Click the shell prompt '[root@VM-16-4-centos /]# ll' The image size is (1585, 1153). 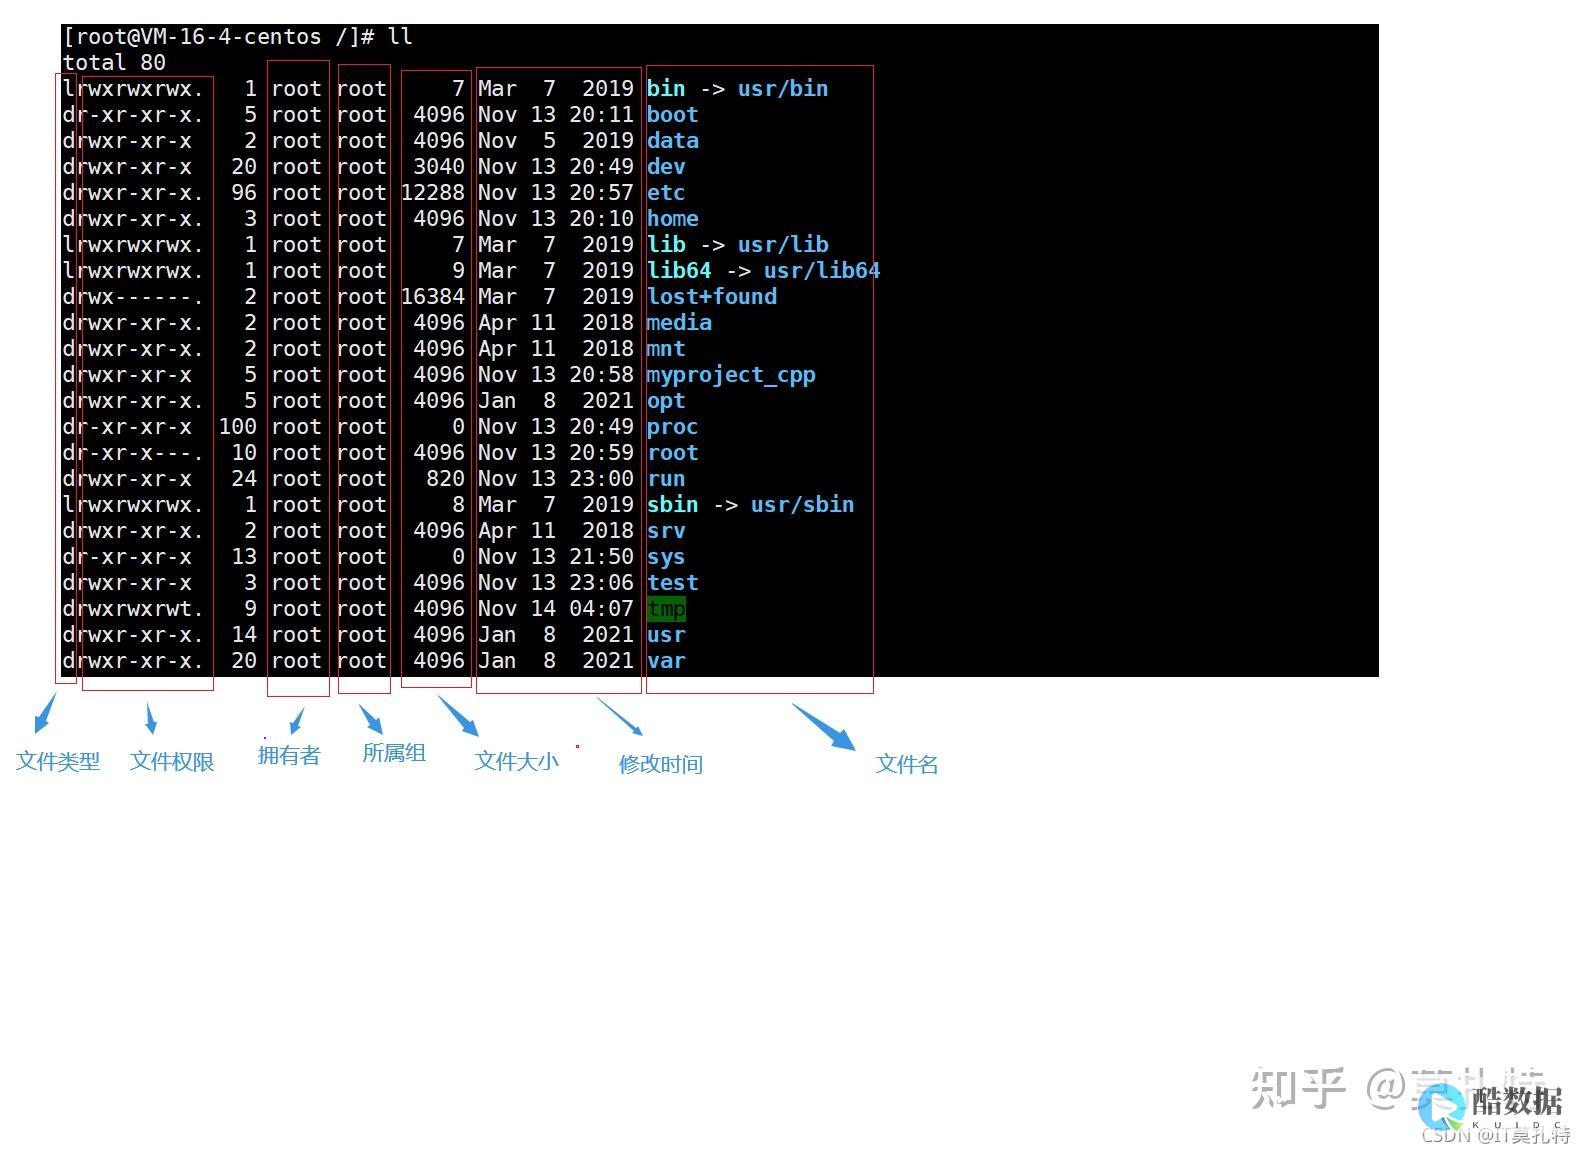tap(237, 37)
